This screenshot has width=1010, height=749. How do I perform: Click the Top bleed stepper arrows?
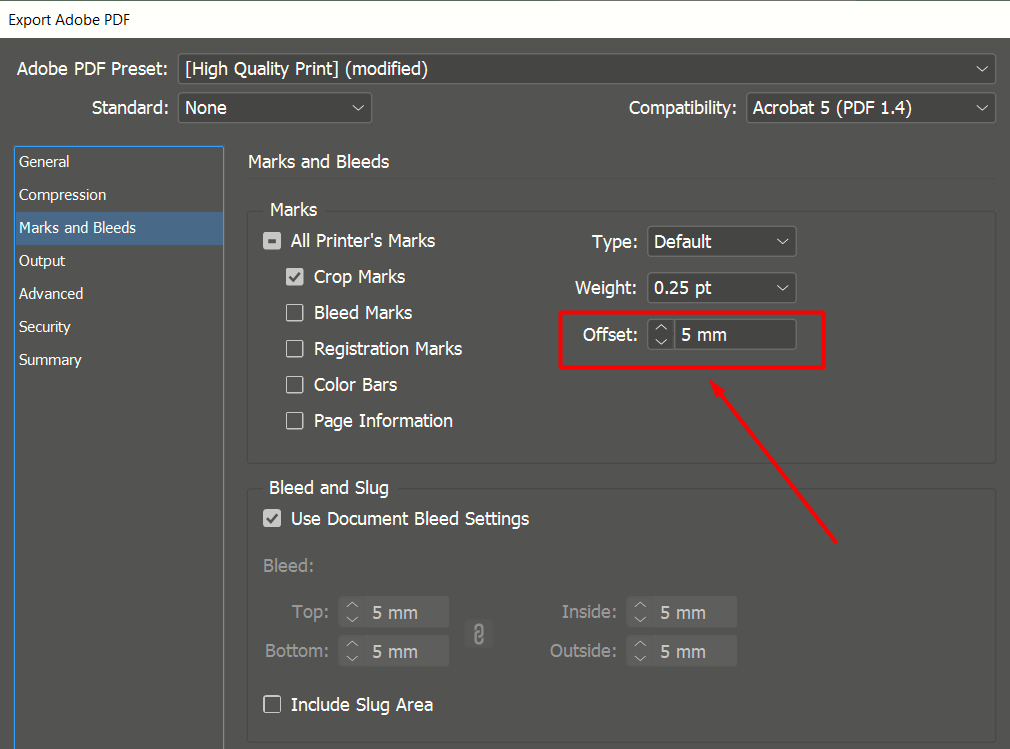click(352, 612)
